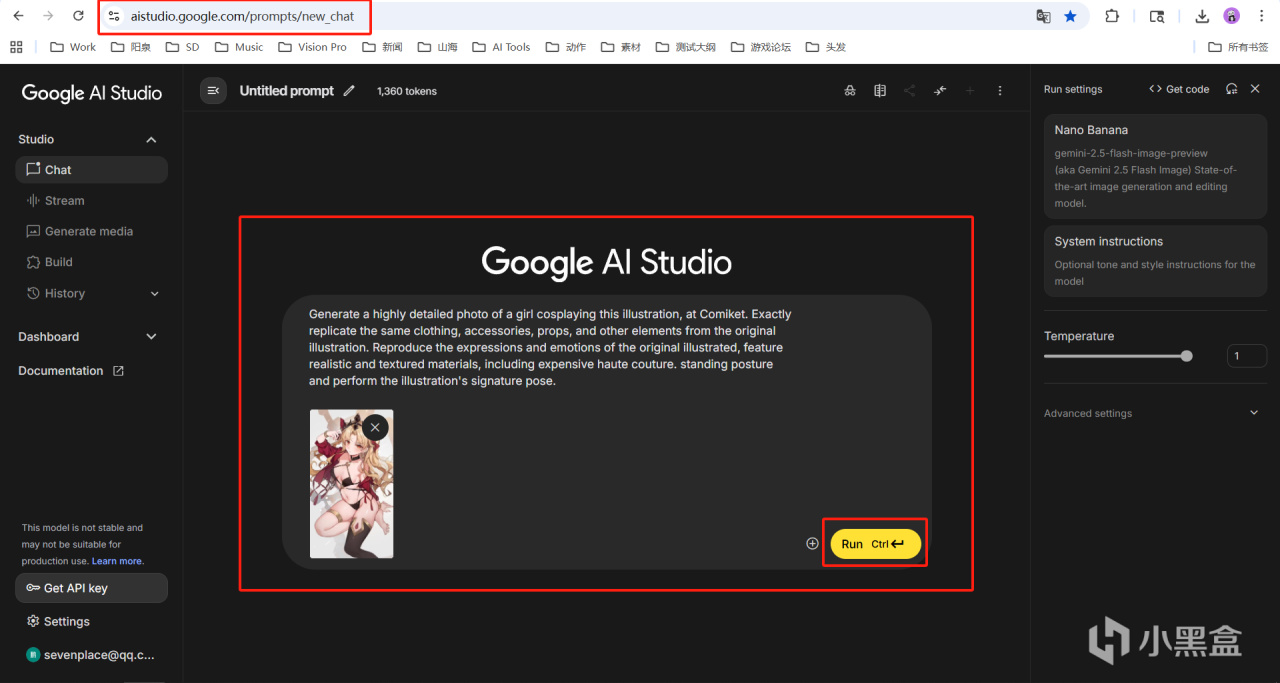The width and height of the screenshot is (1280, 683).
Task: Click the 1,360 tokens counter
Action: (407, 91)
